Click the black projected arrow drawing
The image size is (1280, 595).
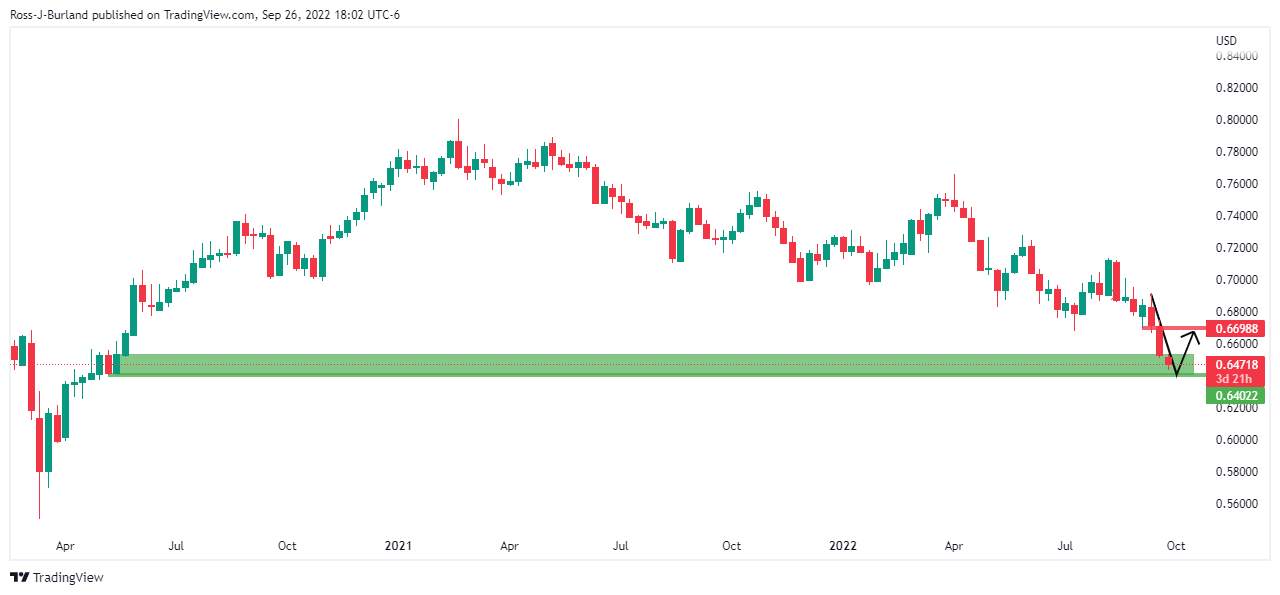pos(1173,335)
